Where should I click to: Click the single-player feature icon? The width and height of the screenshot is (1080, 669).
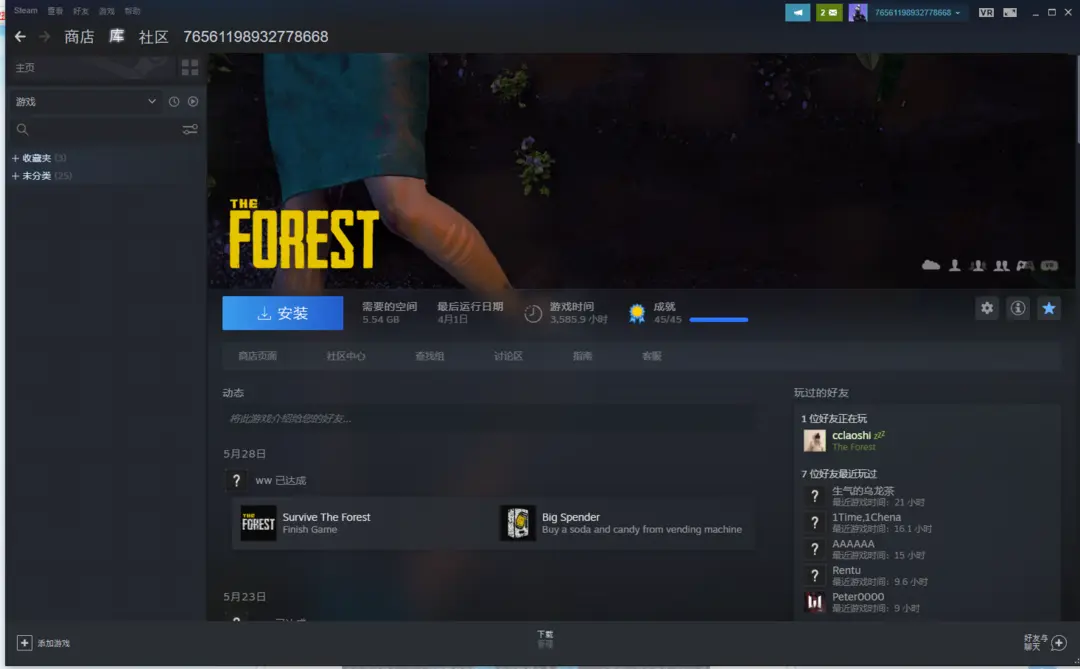(x=955, y=265)
